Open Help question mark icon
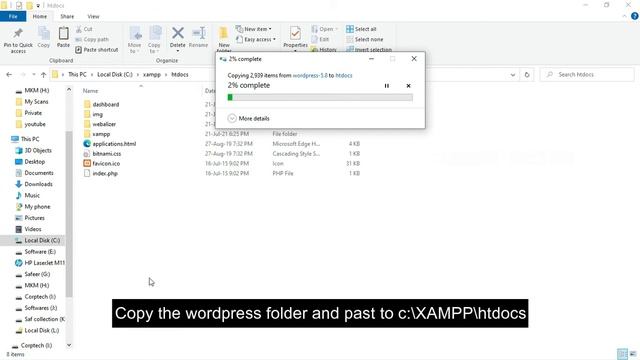This screenshot has width=640, height=360. 635,16
